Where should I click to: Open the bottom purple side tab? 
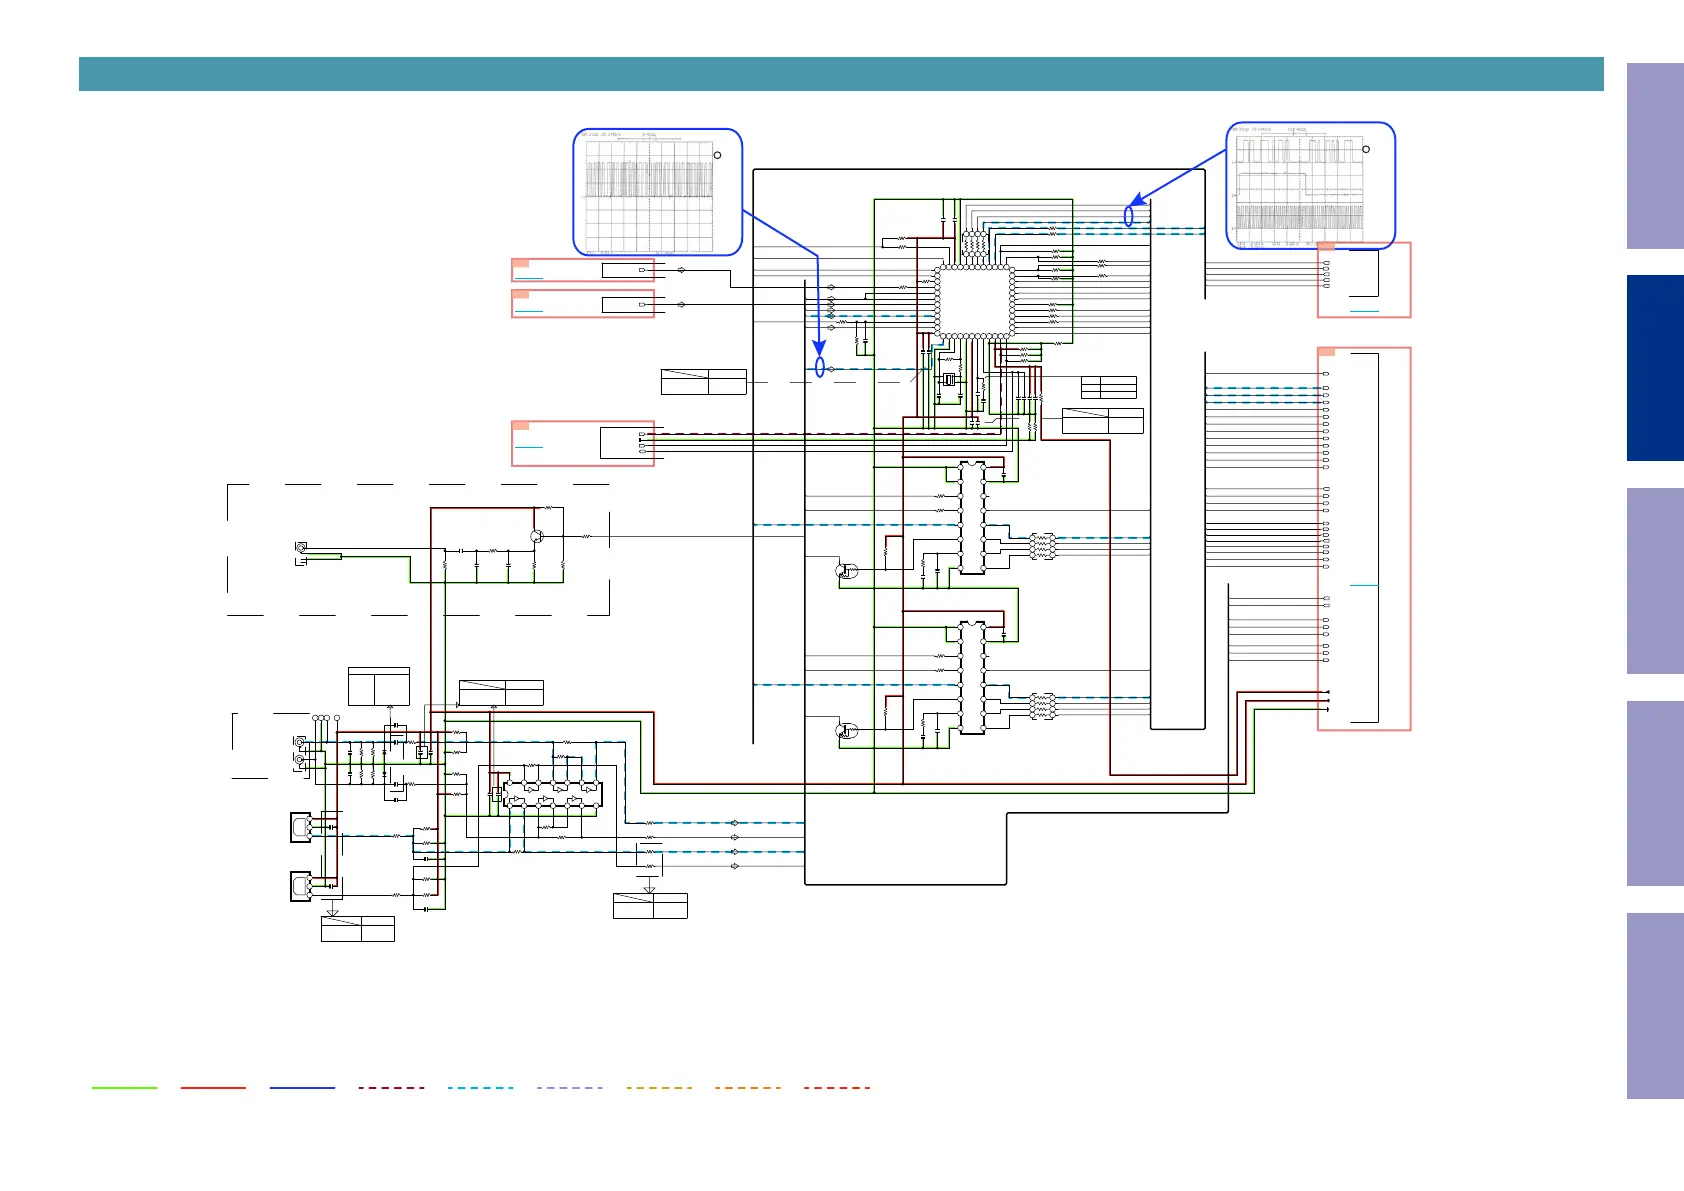[x=1655, y=1006]
